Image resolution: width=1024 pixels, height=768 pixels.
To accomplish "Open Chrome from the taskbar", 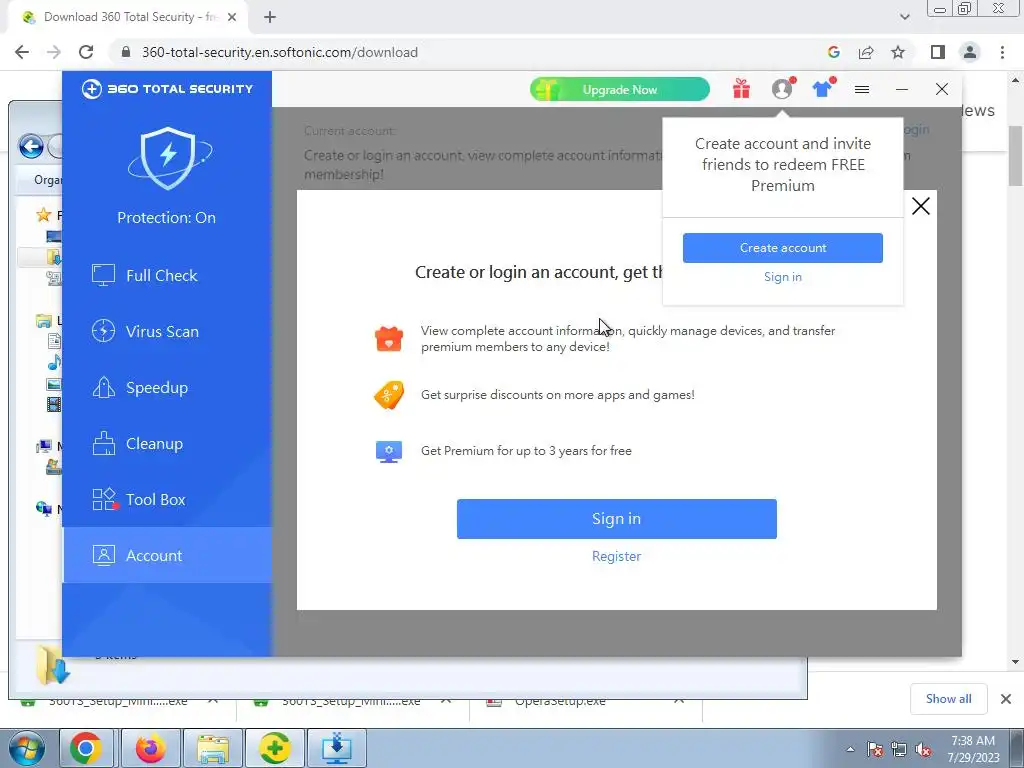I will click(x=86, y=748).
